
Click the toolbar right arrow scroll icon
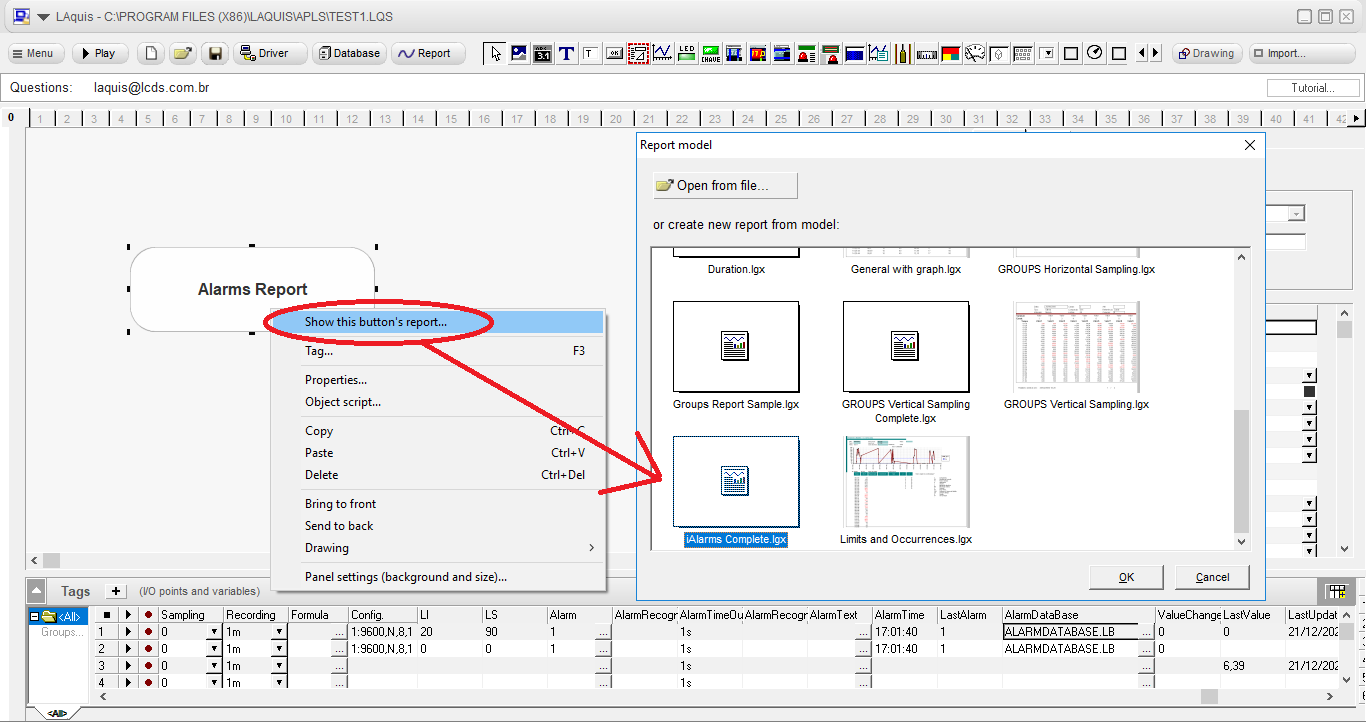click(x=1156, y=53)
